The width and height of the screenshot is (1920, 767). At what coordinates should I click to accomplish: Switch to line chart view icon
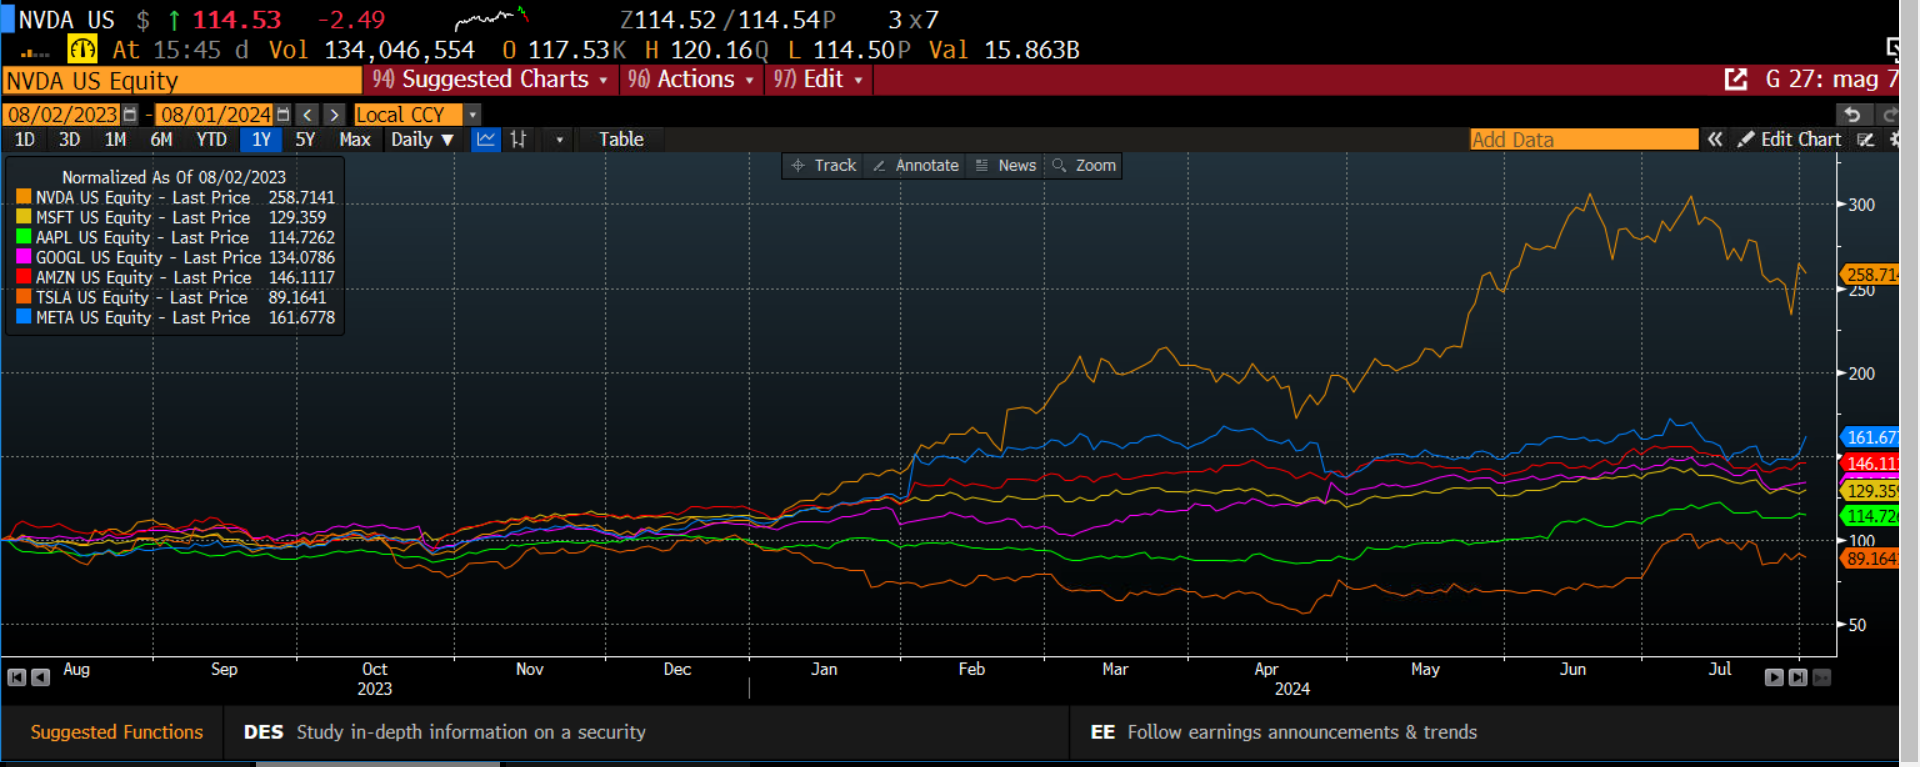pos(486,140)
